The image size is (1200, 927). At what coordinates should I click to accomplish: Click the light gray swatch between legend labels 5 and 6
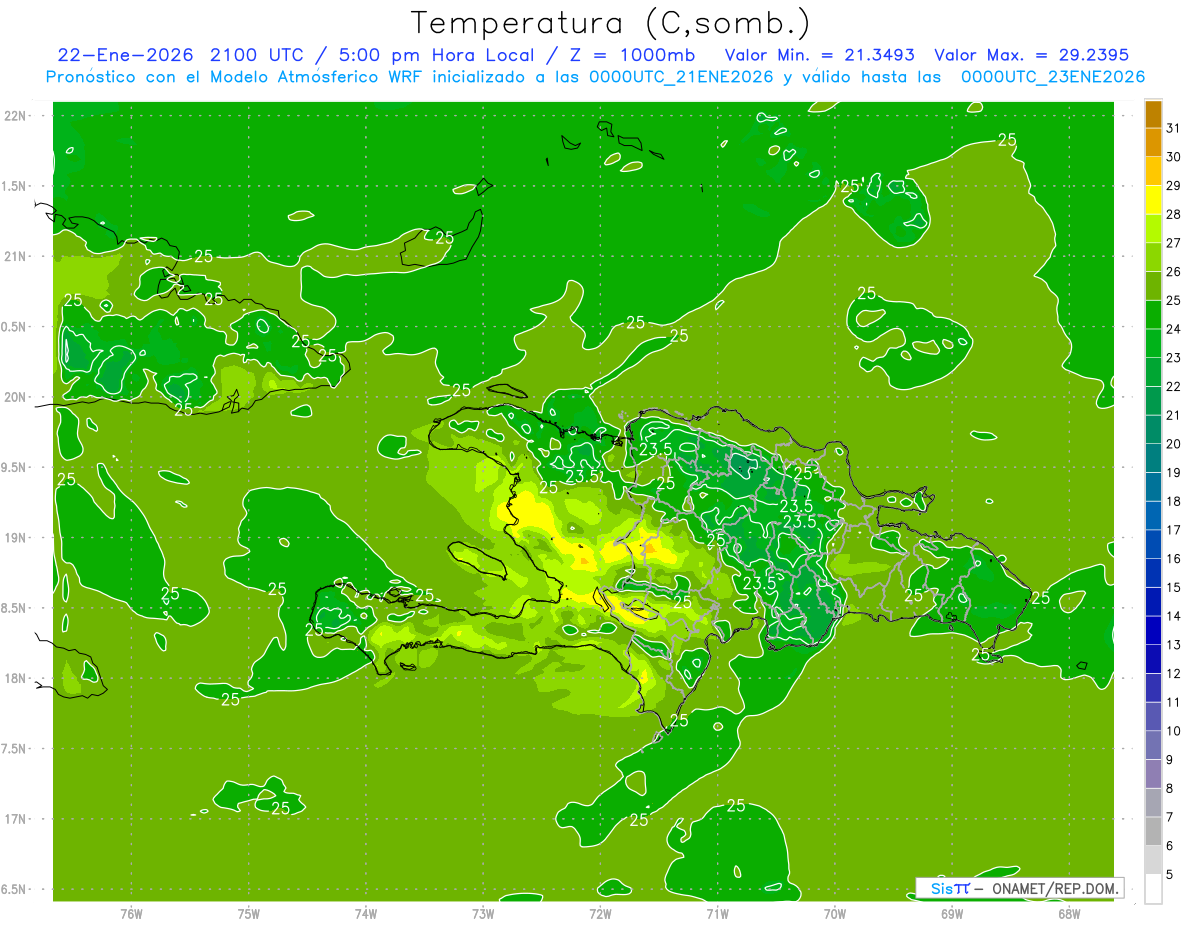[x=1153, y=860]
